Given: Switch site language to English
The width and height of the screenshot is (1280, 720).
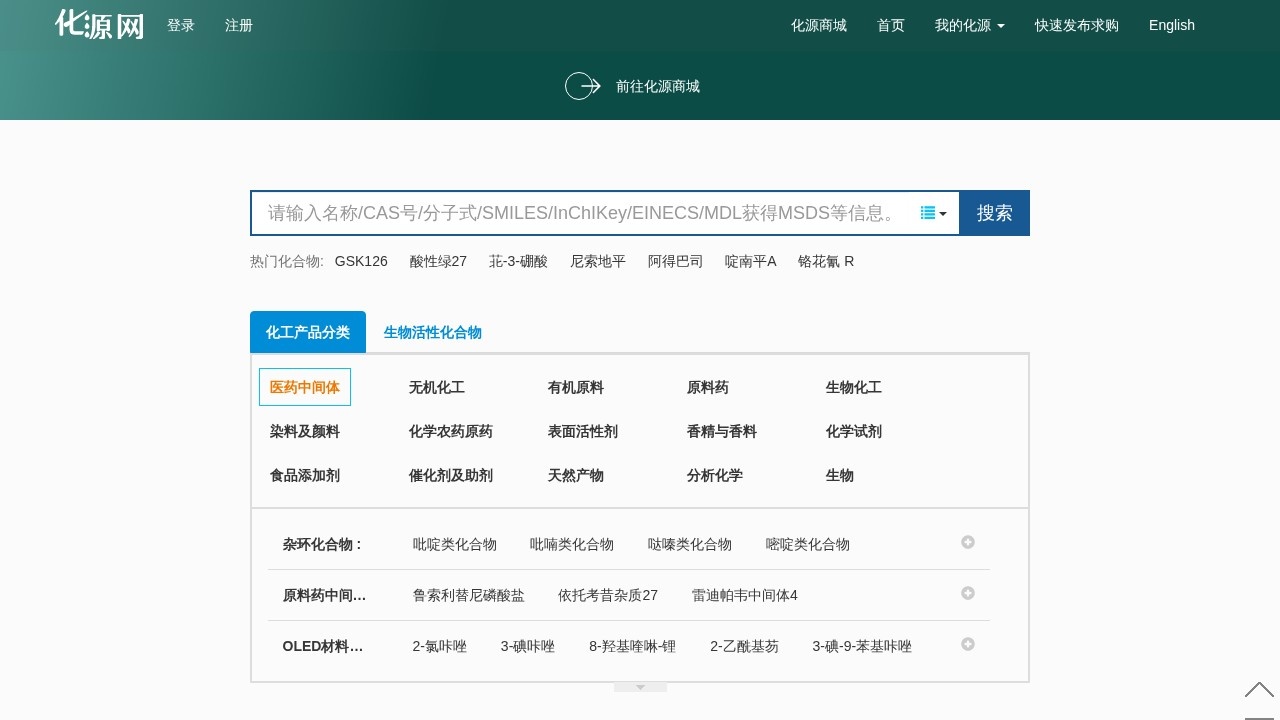Looking at the screenshot, I should point(1171,25).
